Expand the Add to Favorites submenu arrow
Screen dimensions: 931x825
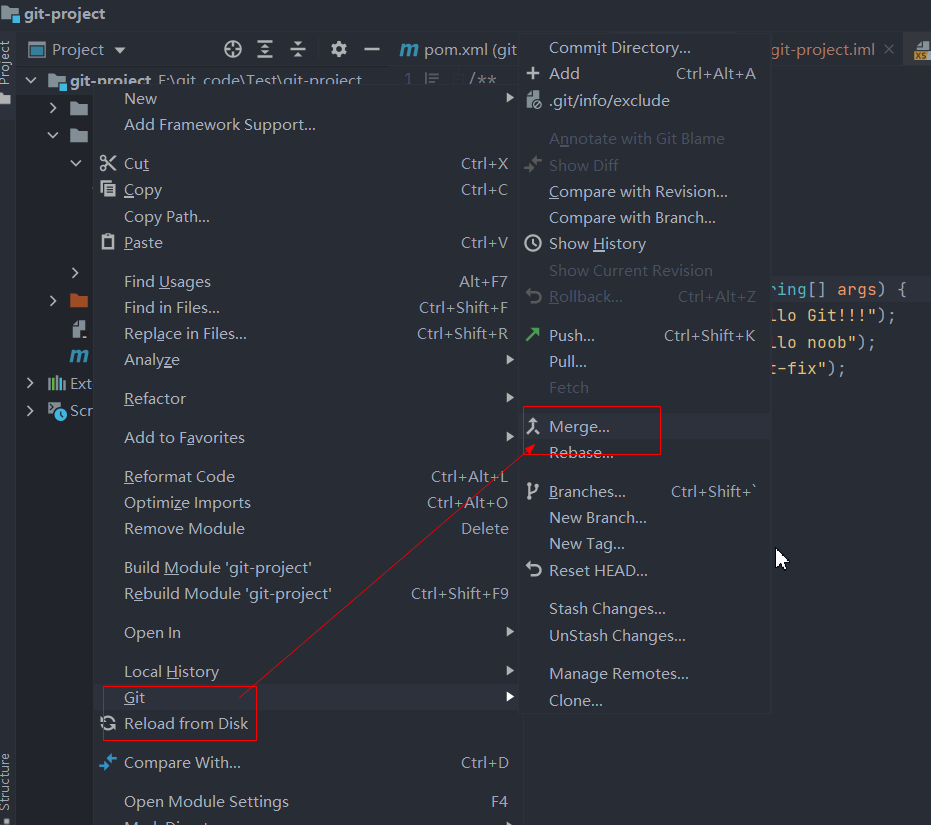509,437
